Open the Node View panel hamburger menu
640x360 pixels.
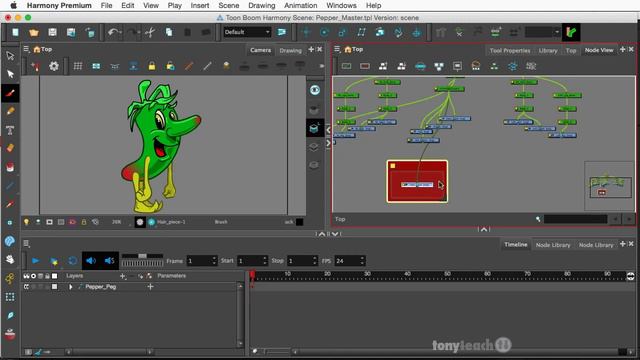pos(337,49)
